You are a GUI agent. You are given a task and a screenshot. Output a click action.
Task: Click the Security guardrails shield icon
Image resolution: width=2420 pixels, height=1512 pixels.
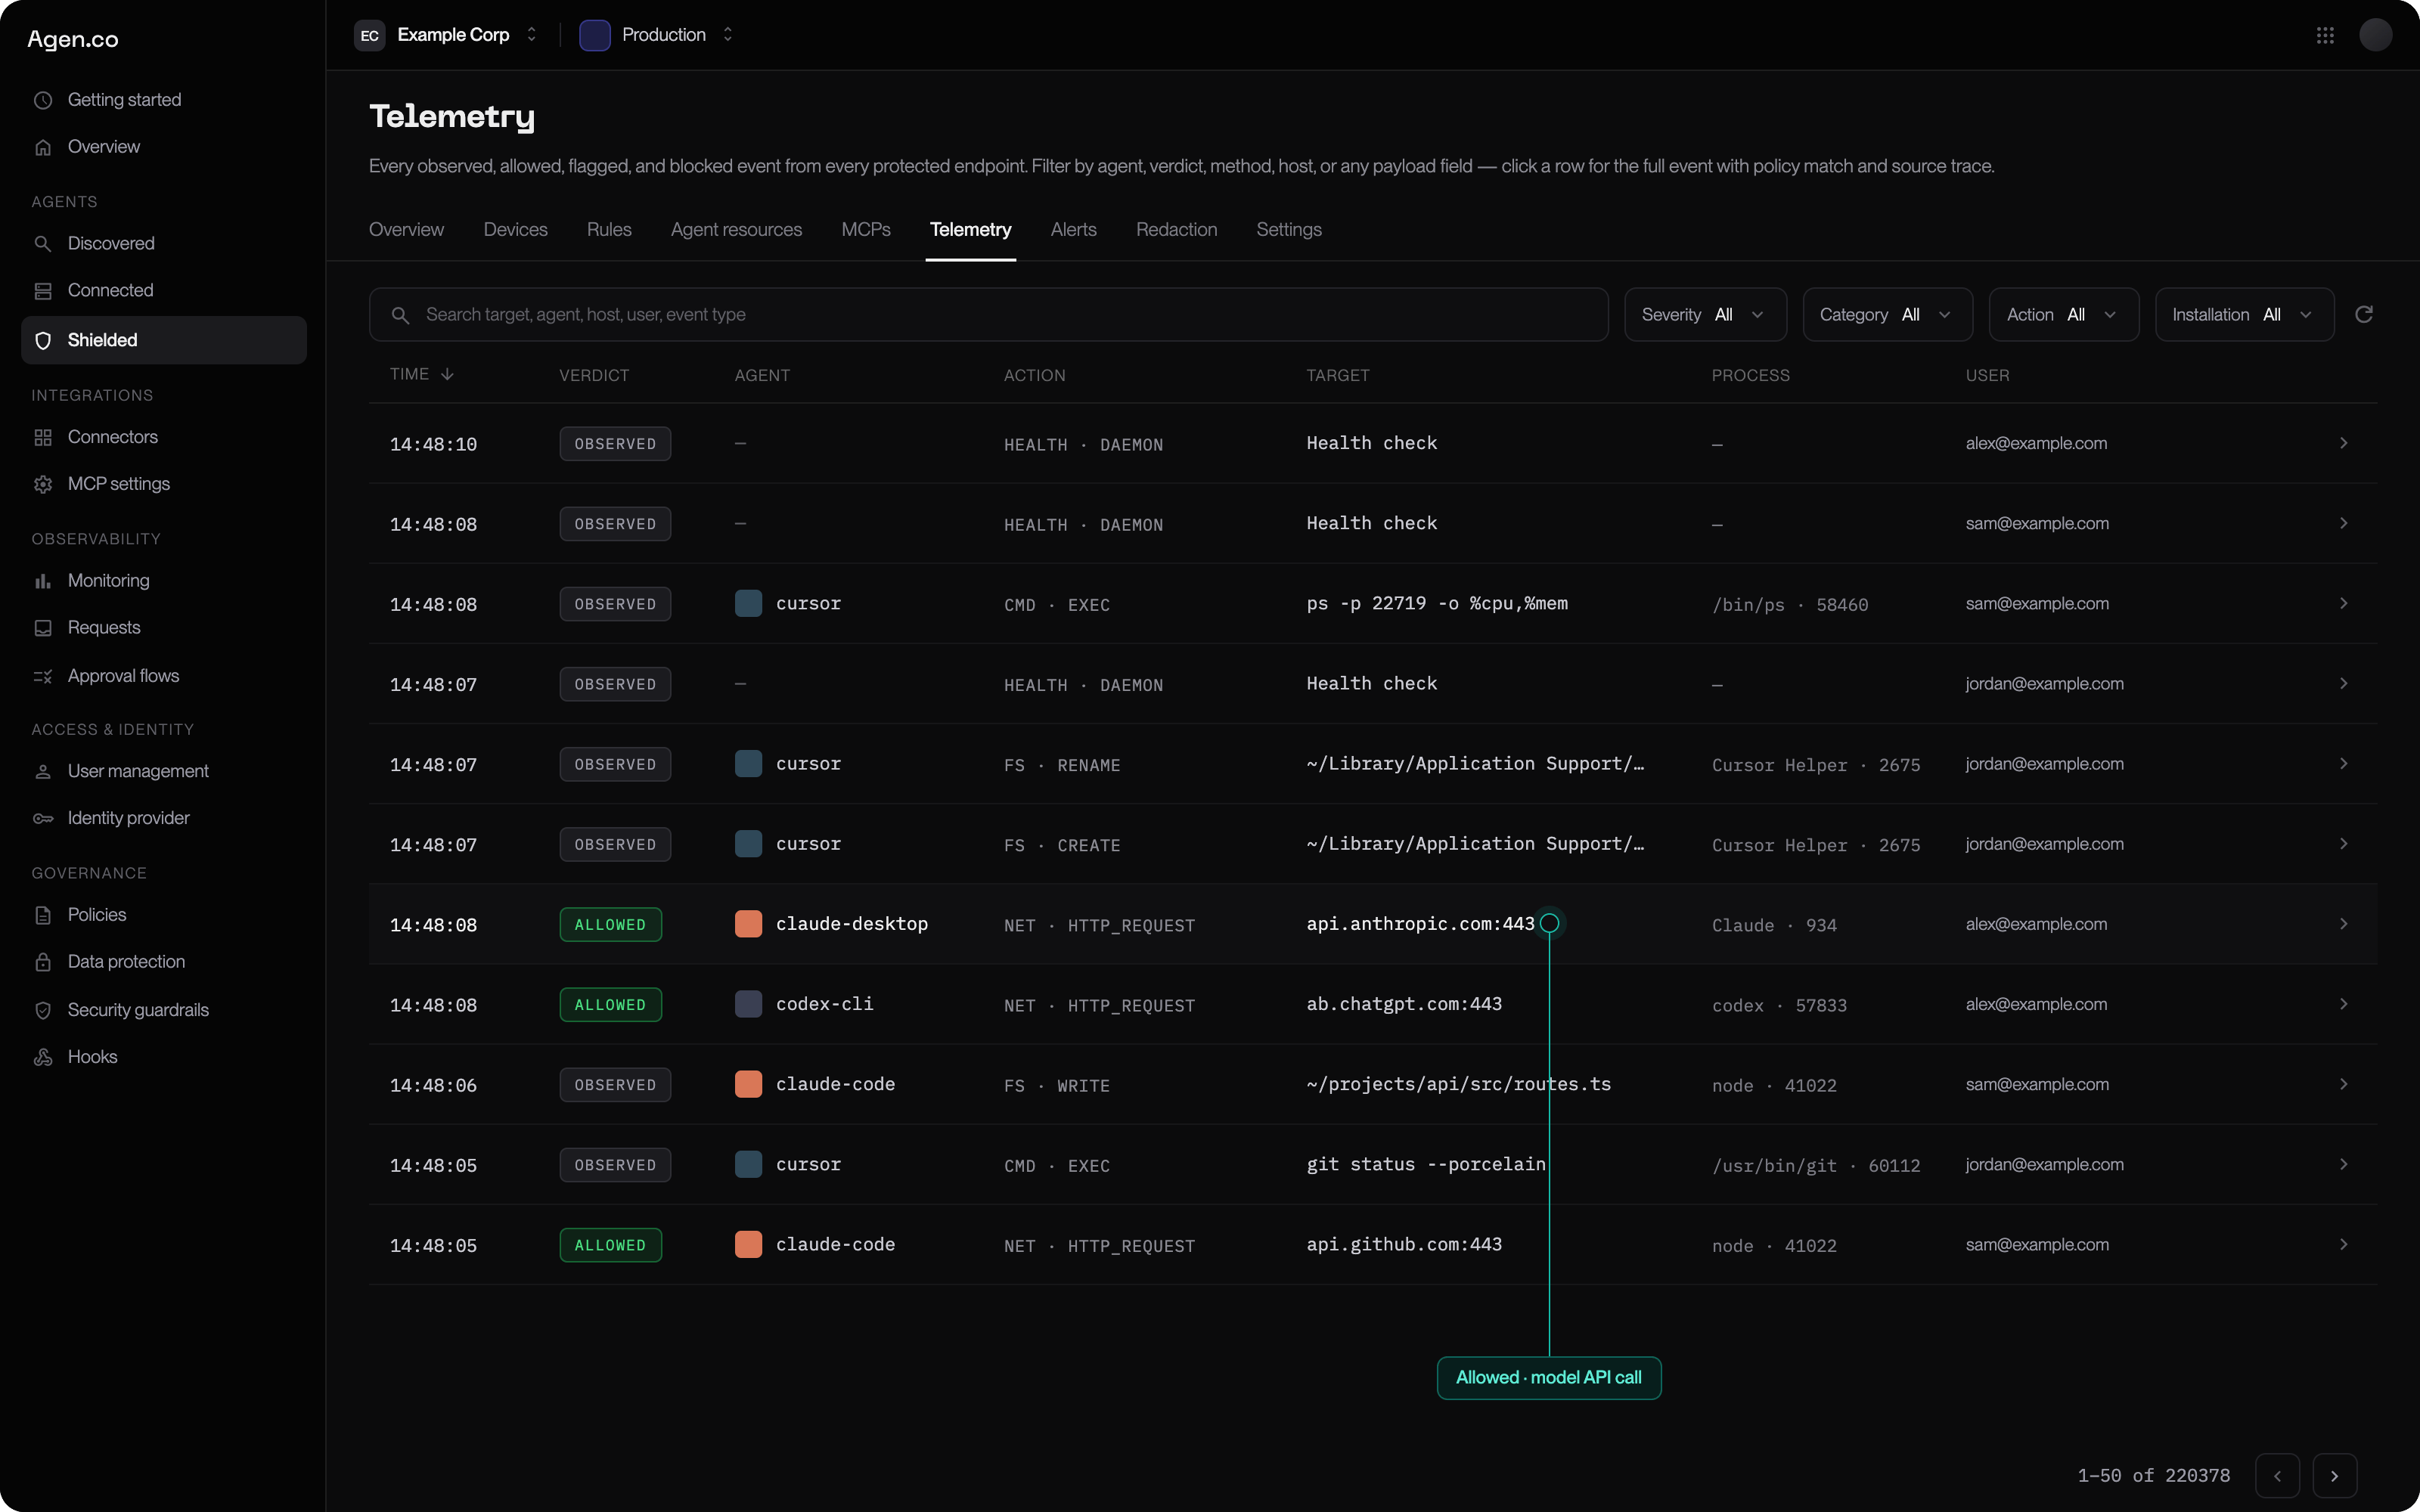pyautogui.click(x=43, y=1010)
